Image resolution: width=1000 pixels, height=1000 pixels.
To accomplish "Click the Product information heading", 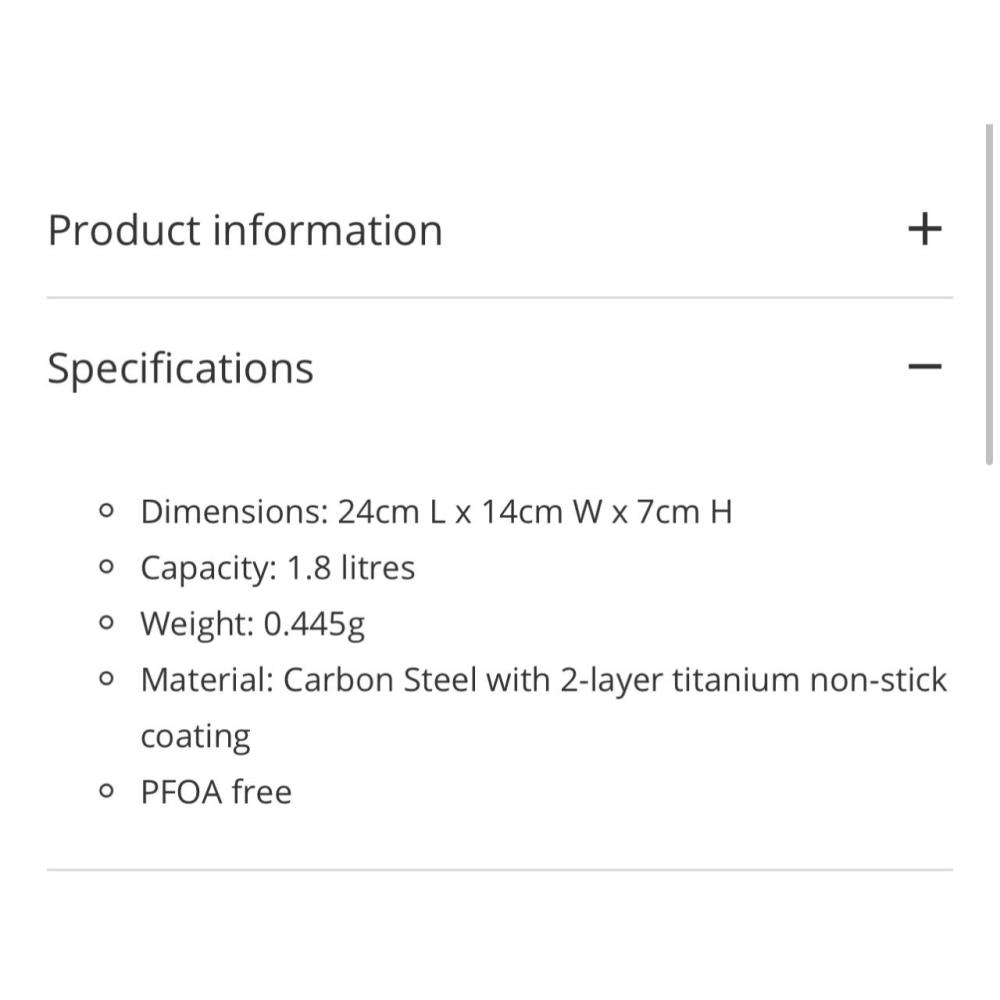I will pyautogui.click(x=245, y=230).
